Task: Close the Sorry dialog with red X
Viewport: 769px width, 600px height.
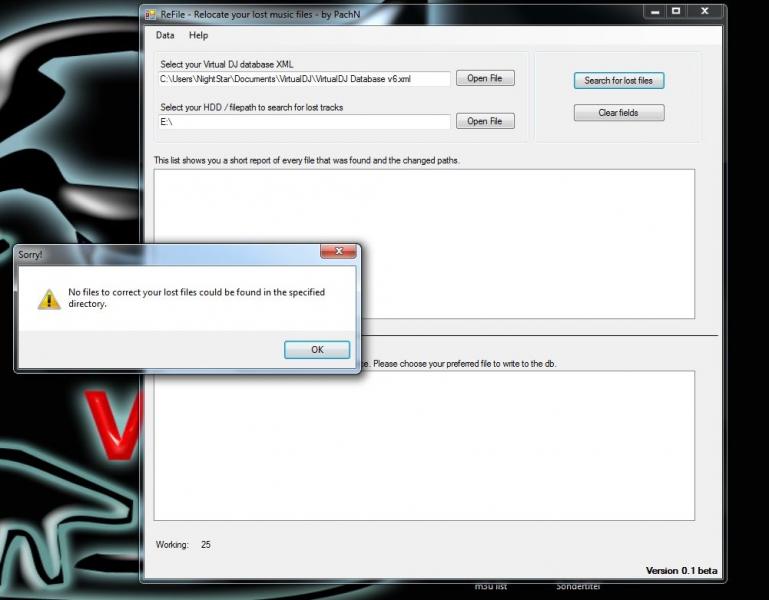Action: pos(338,251)
